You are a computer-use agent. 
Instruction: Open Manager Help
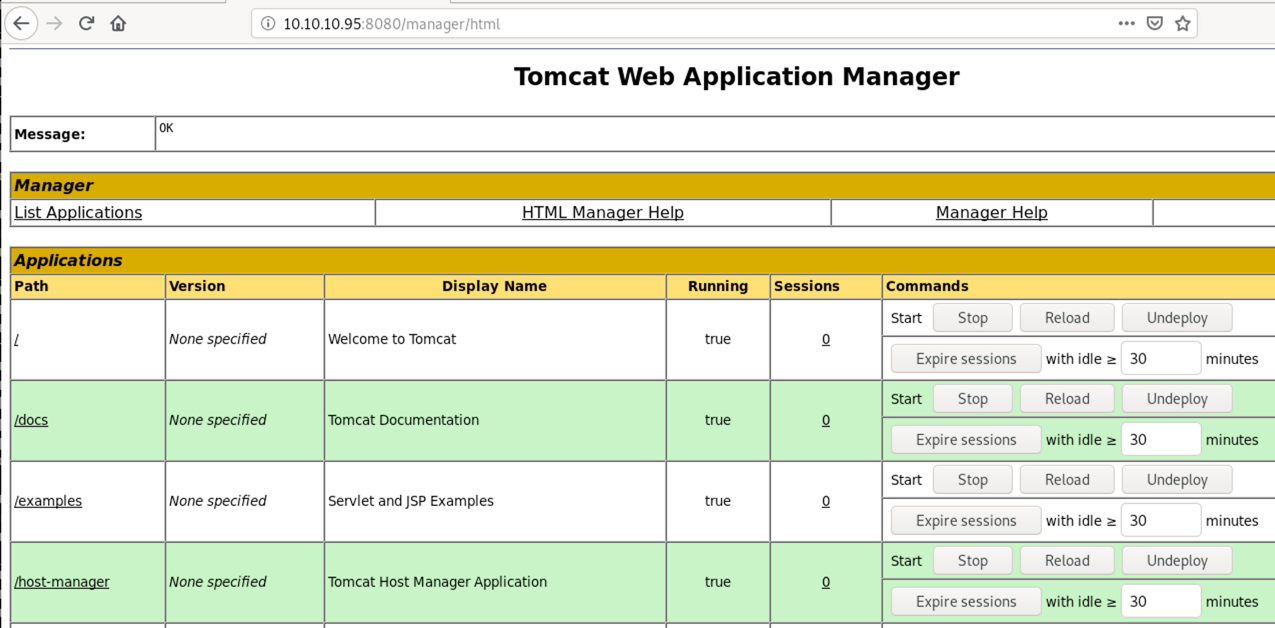tap(991, 212)
